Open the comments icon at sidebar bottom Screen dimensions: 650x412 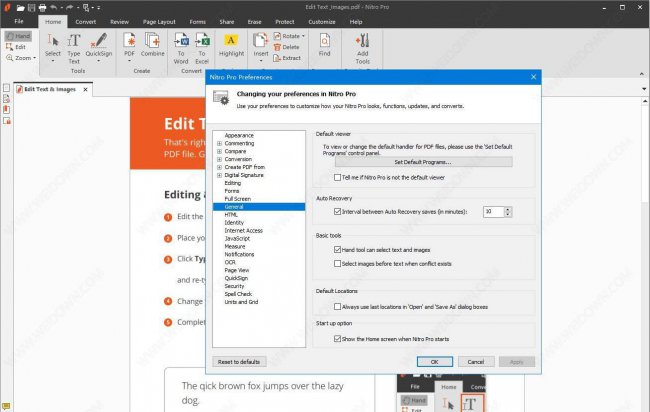(6, 406)
